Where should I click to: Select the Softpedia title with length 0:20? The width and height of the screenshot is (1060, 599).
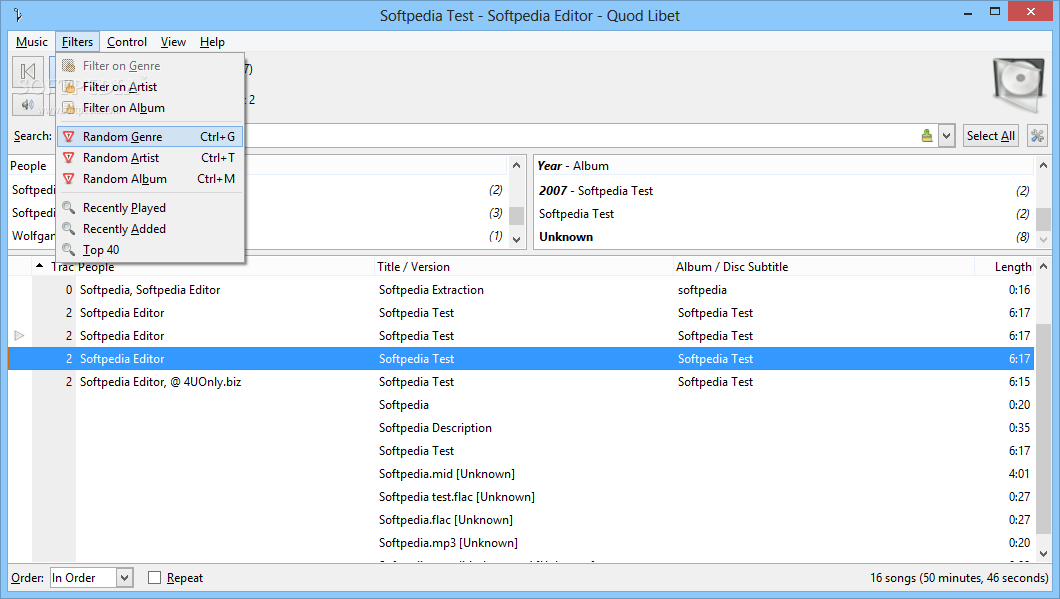point(521,404)
